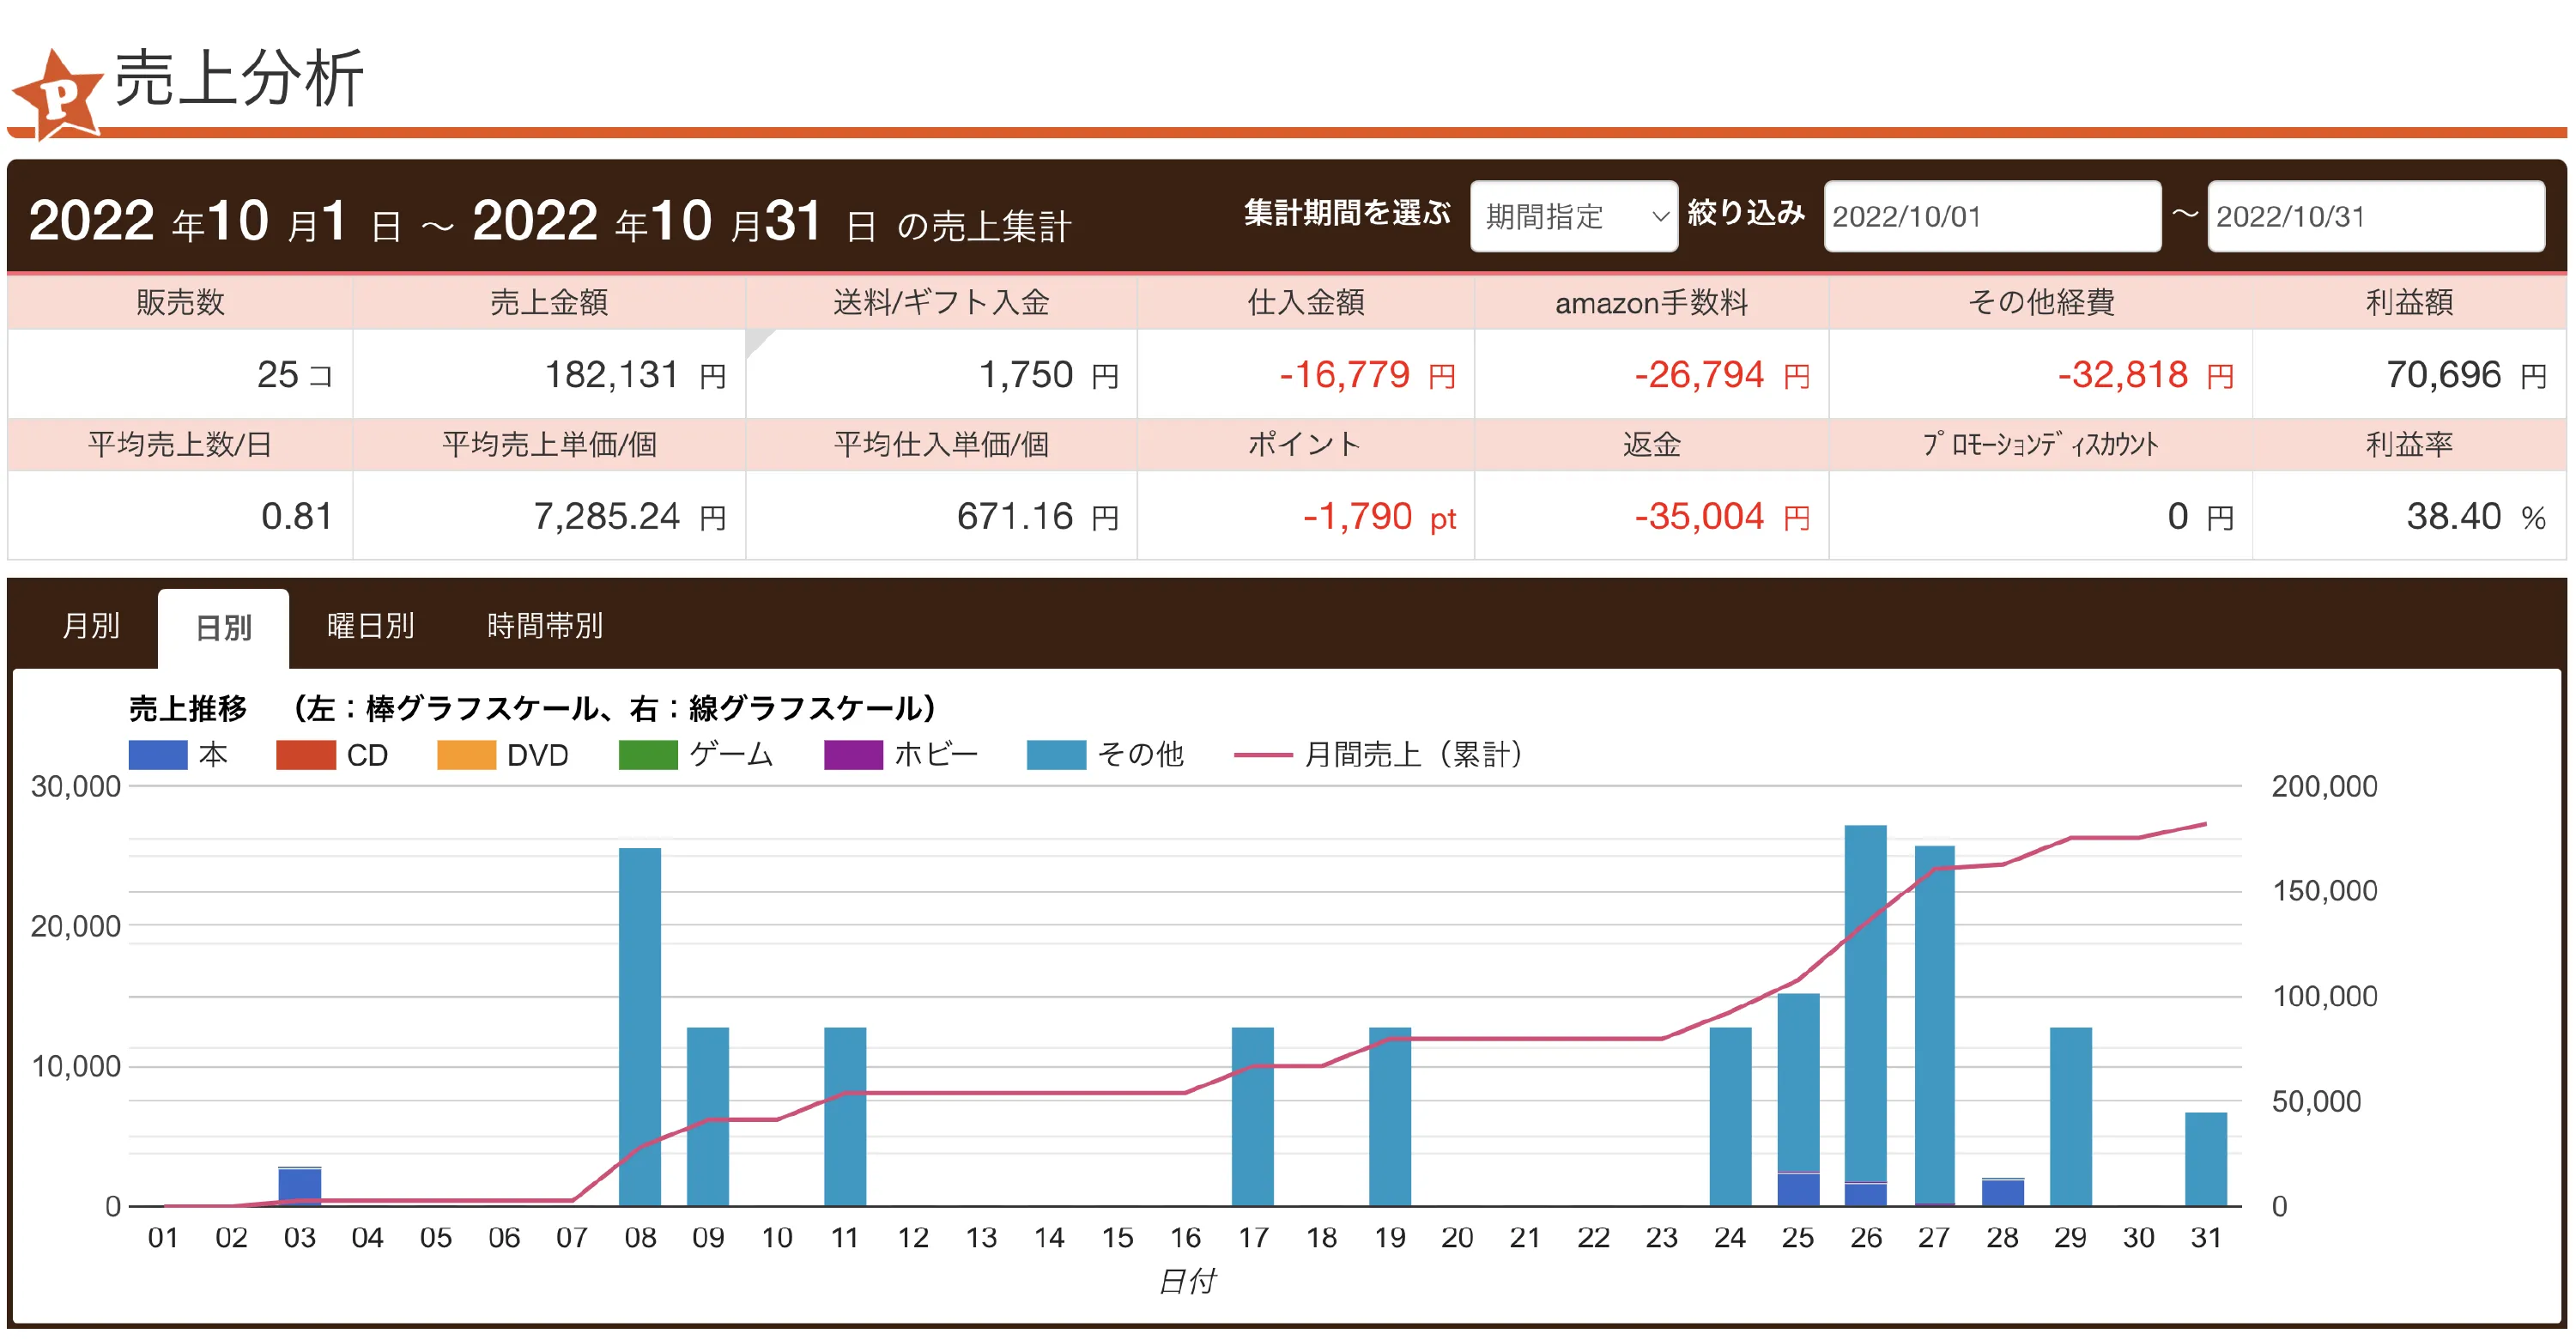Screen dimensions: 2576x1340
Task: Click the sales bar for day 08
Action: point(640,1027)
